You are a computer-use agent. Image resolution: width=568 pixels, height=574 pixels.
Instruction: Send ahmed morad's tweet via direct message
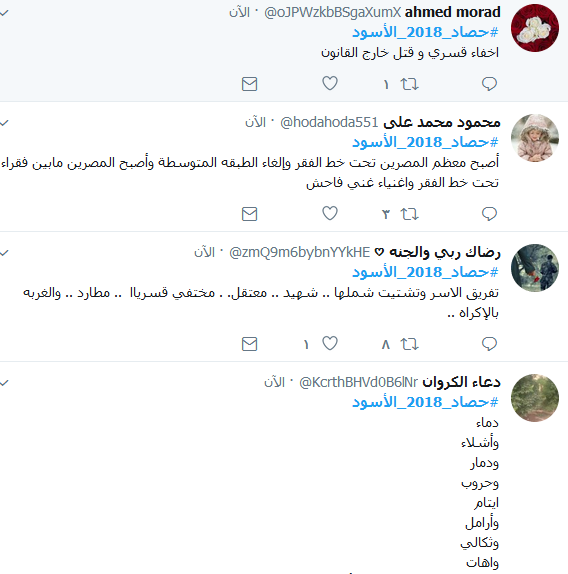pyautogui.click(x=250, y=84)
